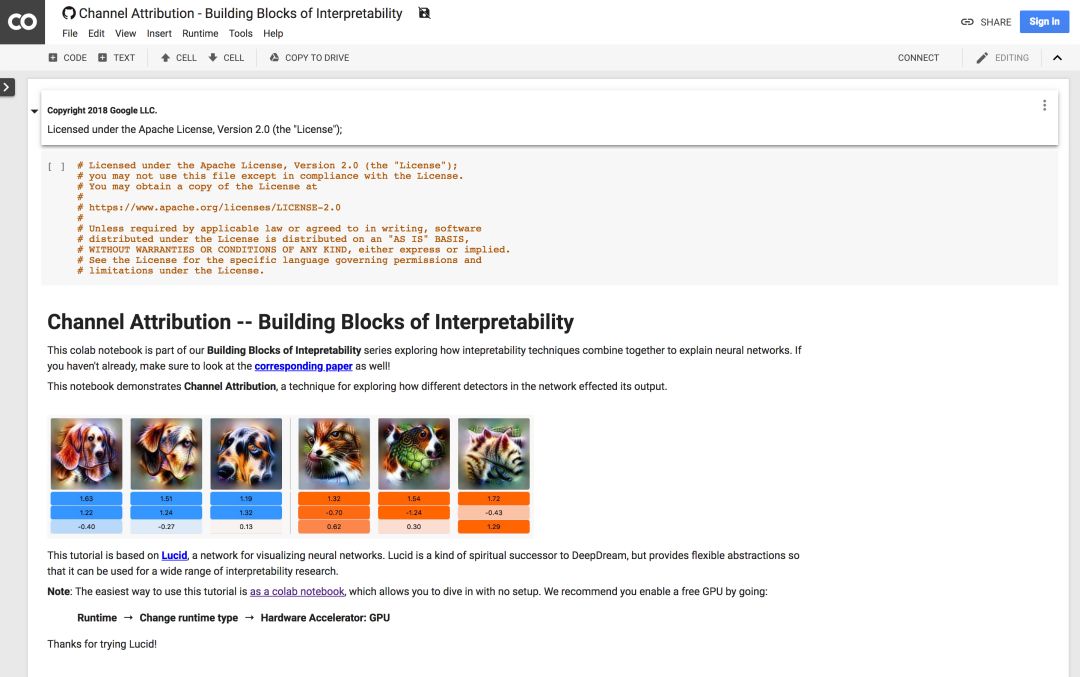Viewport: 1080px width, 677px height.
Task: Open the Tools menu
Action: [x=241, y=33]
